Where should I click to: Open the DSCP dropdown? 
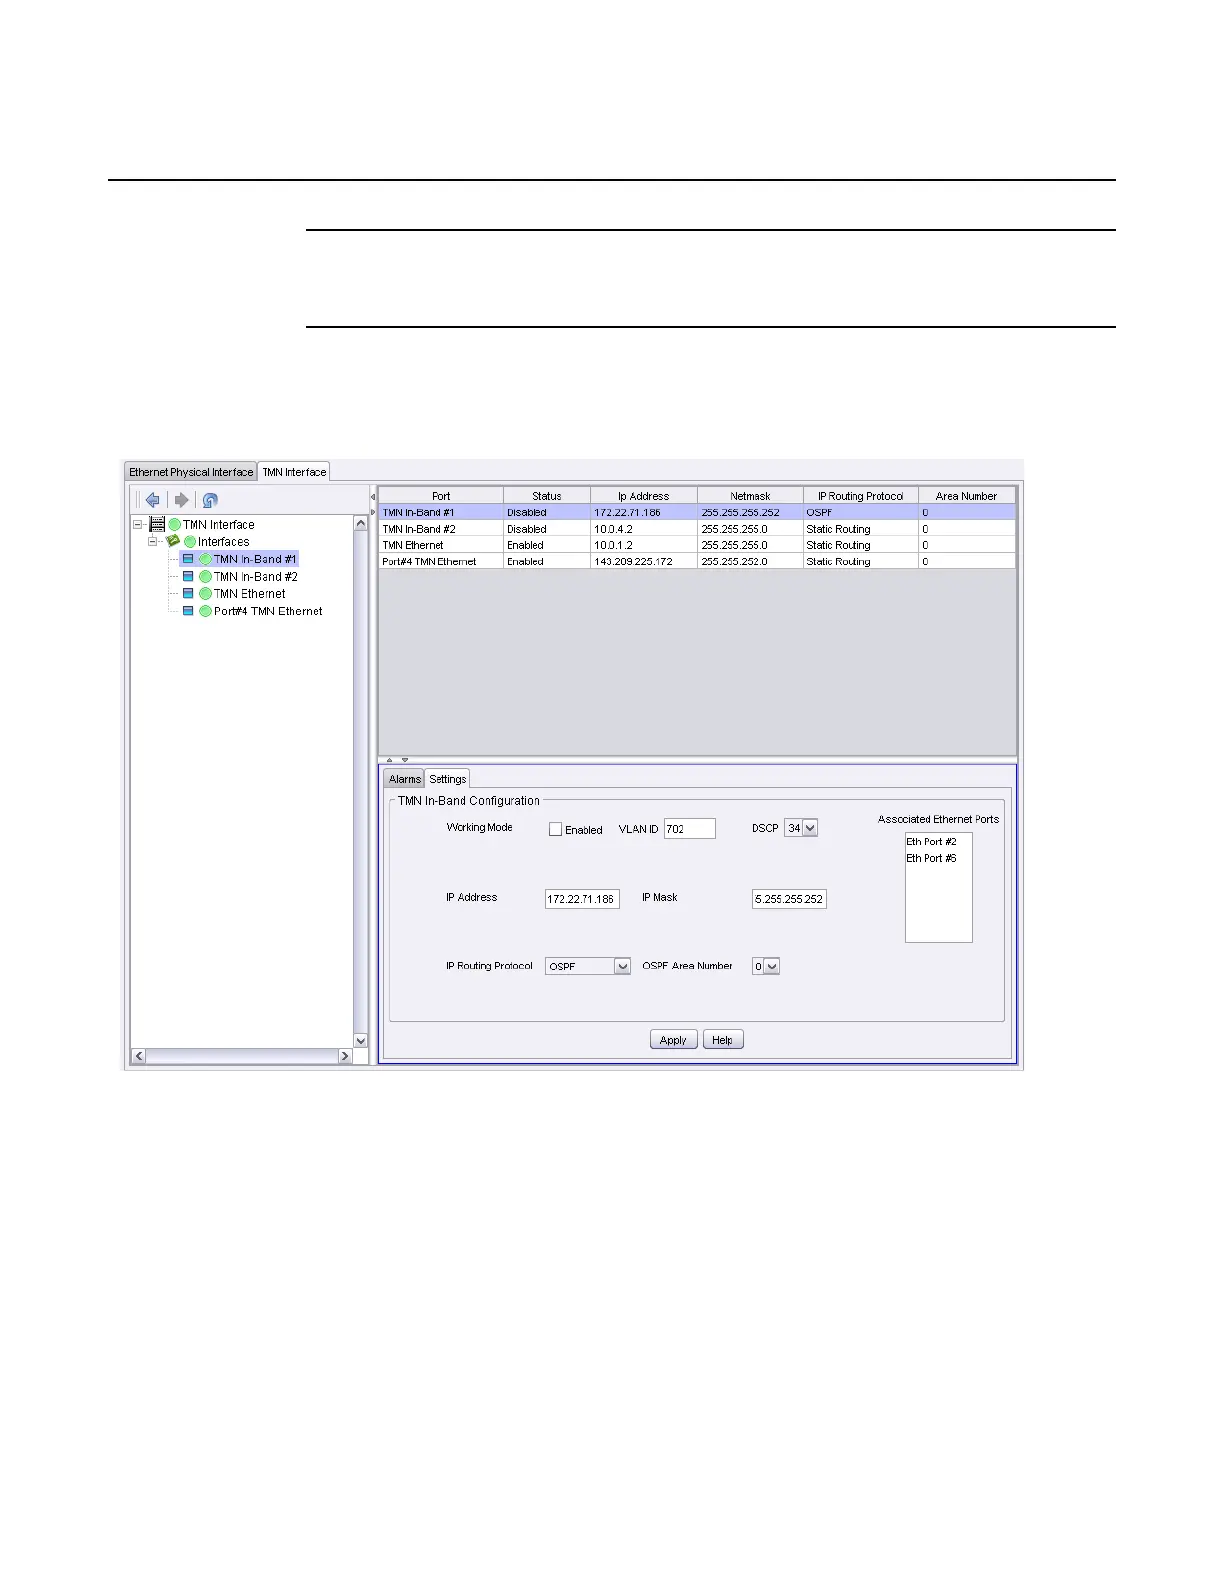(x=810, y=828)
